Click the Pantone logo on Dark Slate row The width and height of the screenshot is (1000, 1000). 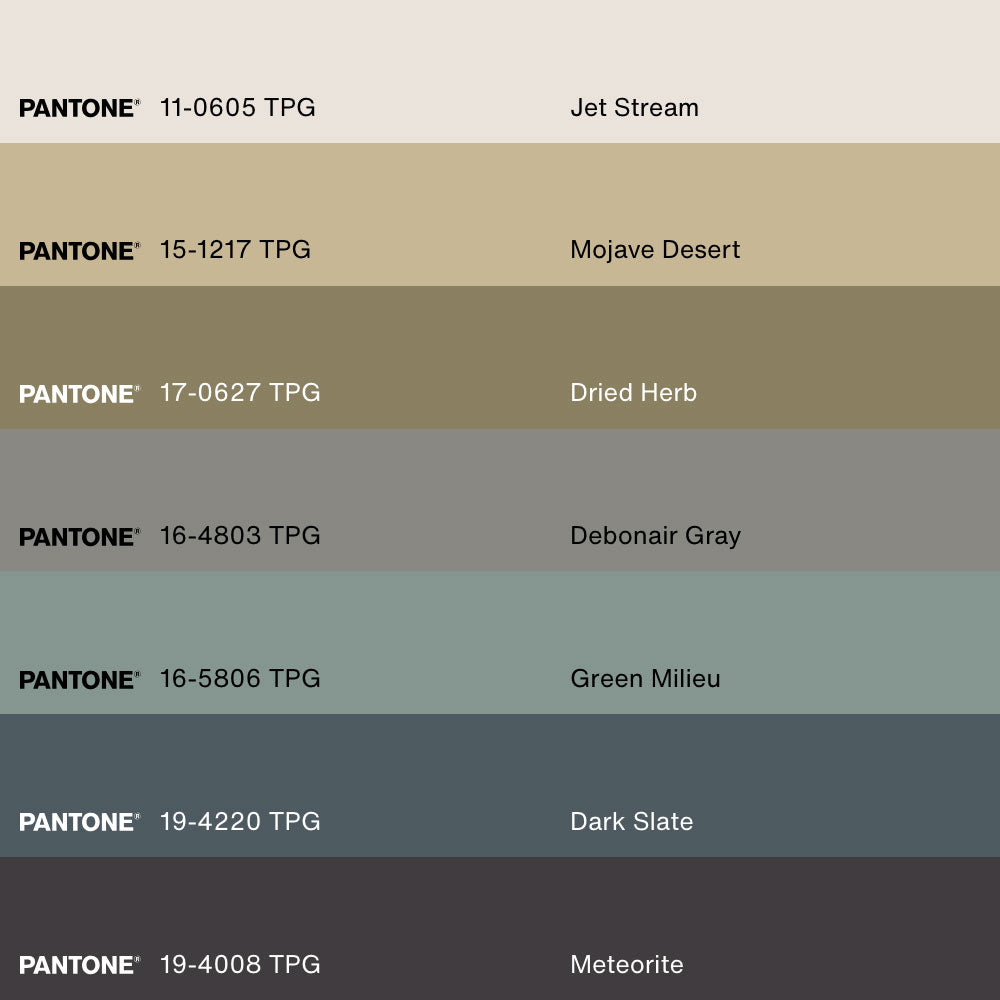pos(79,822)
